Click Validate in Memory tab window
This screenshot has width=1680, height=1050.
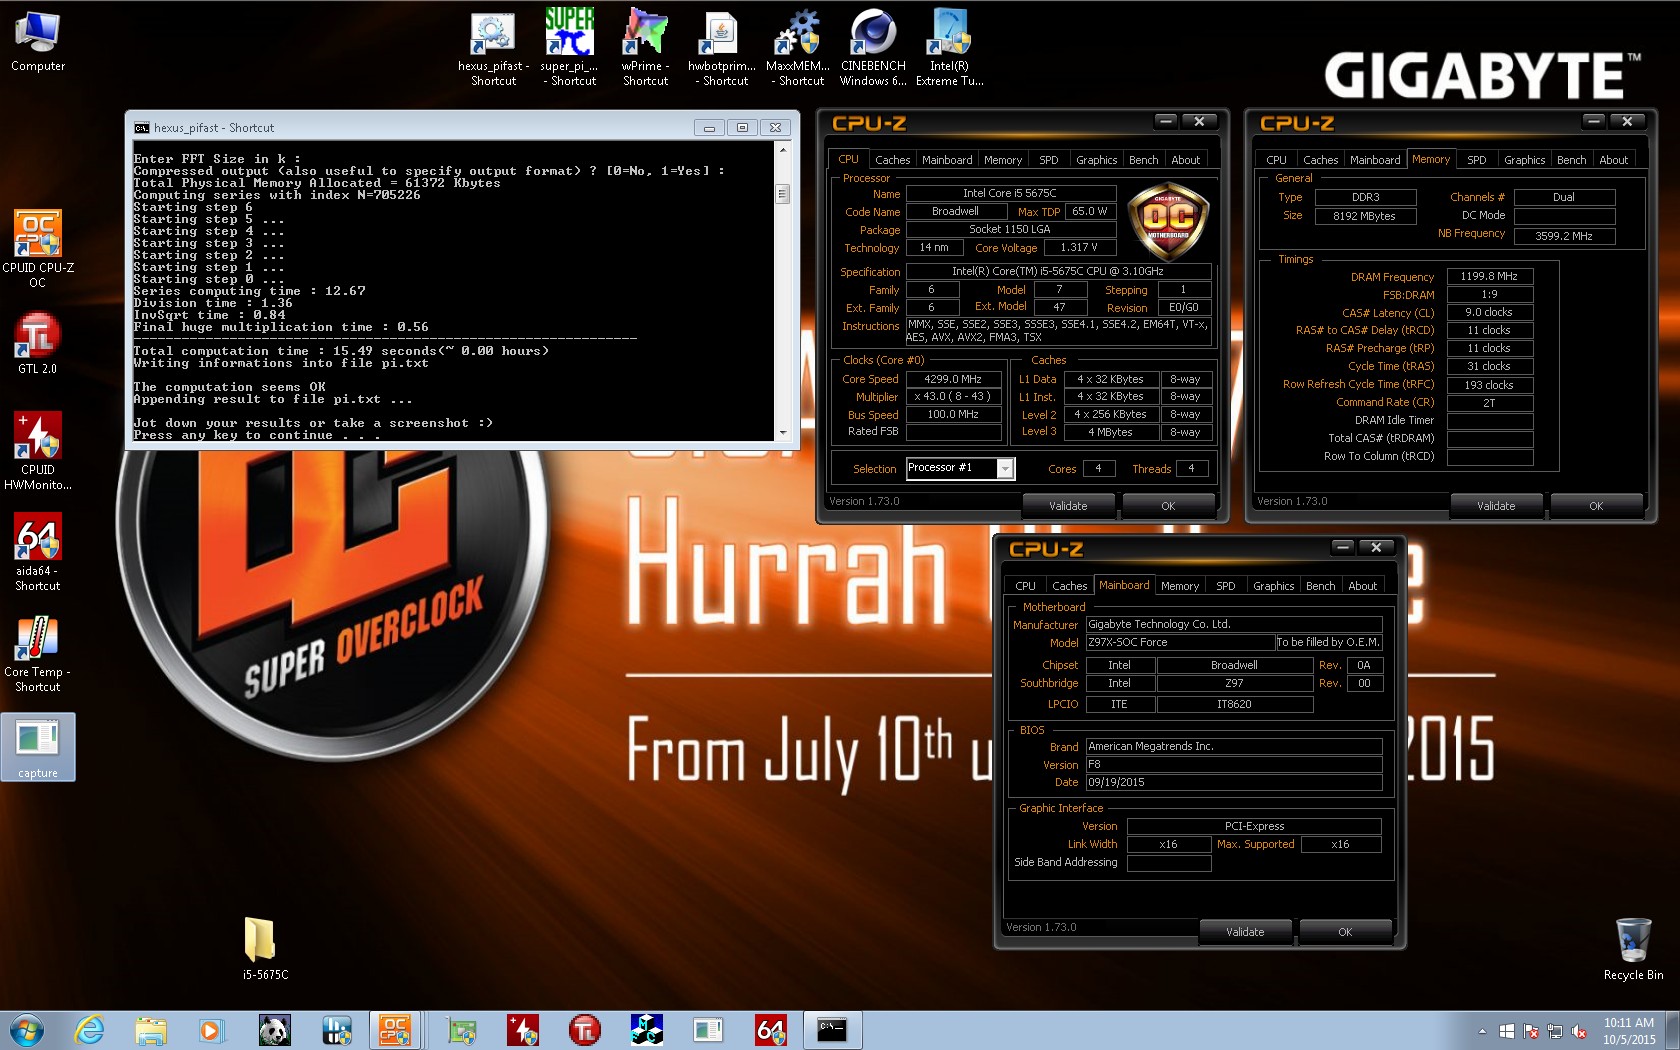[x=1496, y=506]
